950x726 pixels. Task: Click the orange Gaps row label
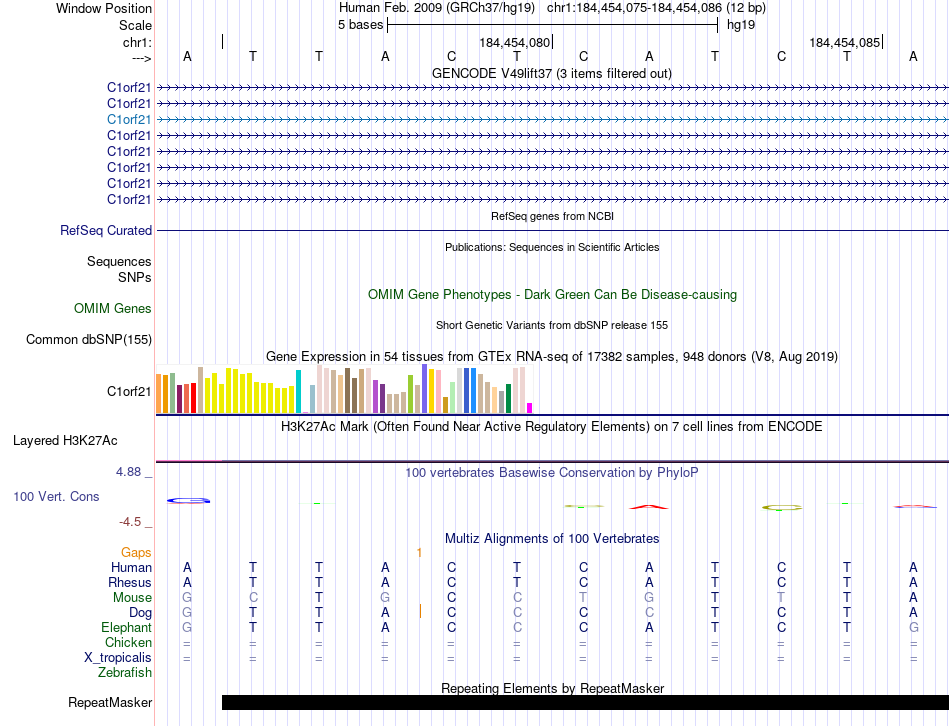coord(136,552)
